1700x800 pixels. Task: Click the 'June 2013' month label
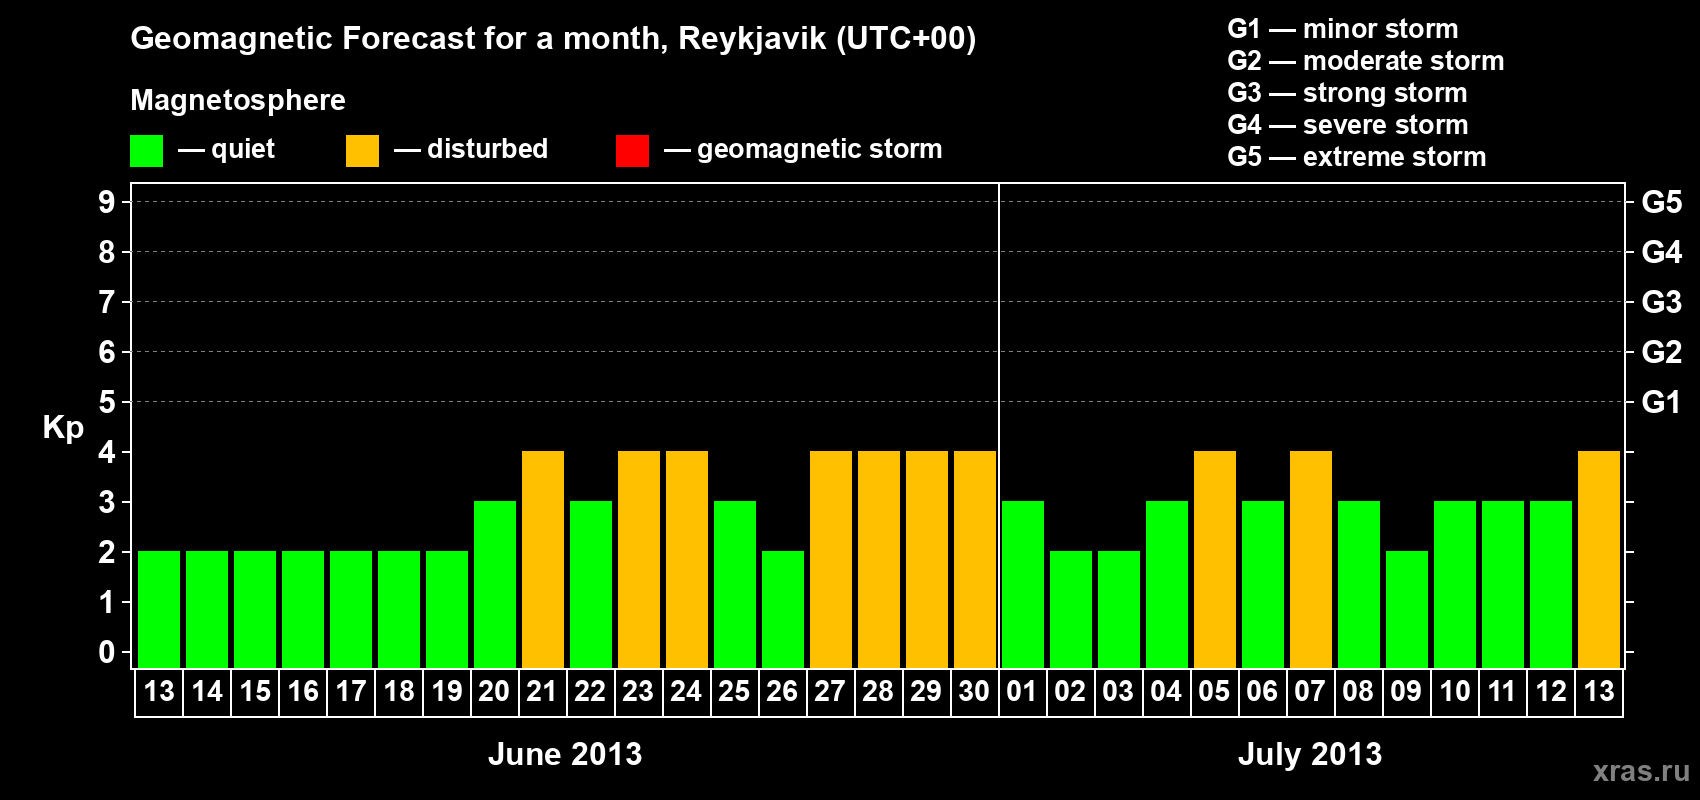click(565, 754)
